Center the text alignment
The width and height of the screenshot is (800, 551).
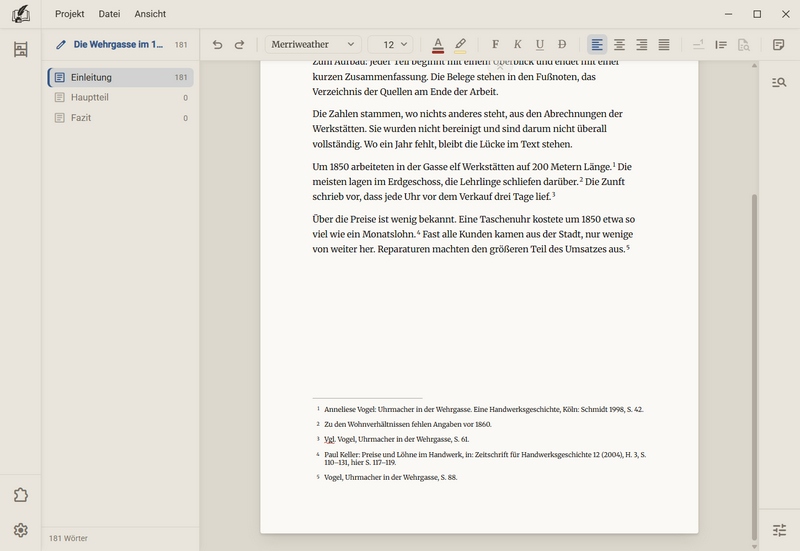619,44
